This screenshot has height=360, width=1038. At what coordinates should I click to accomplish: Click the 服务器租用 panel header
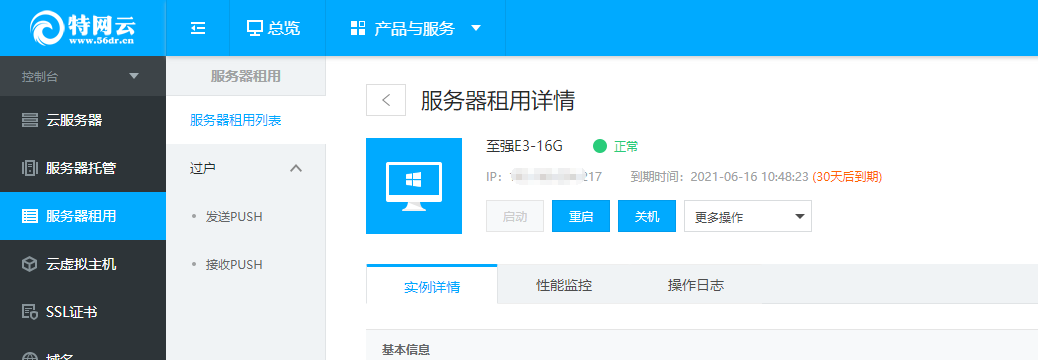point(246,76)
